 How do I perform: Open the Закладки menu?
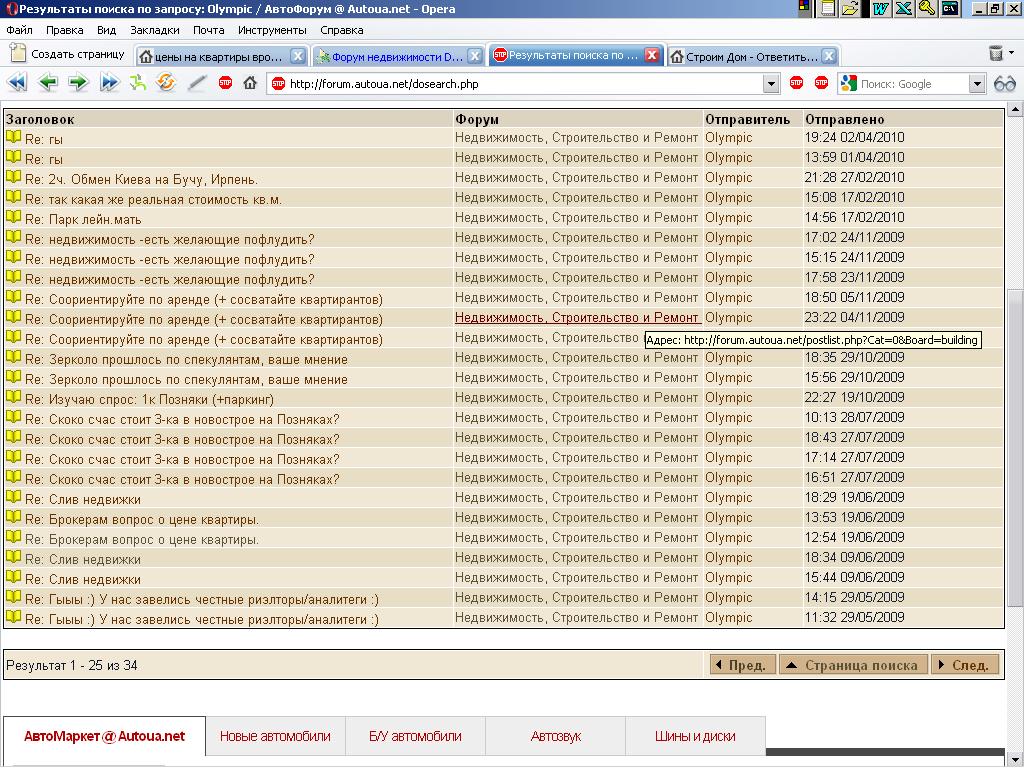155,30
